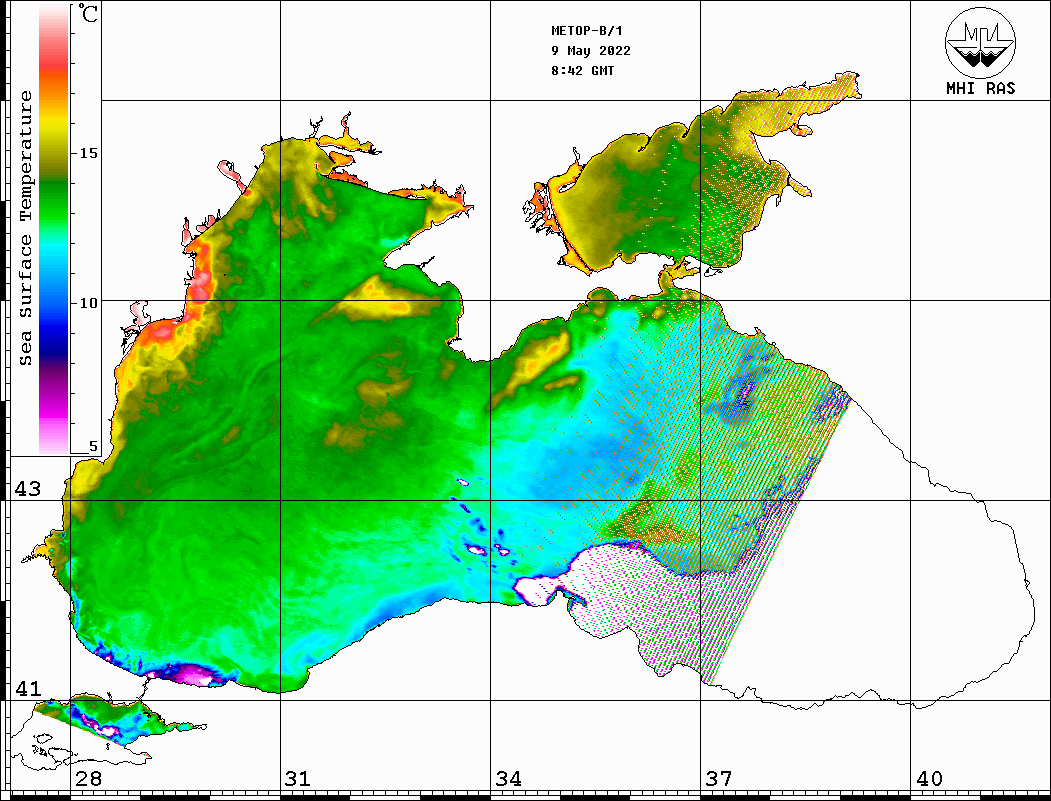This screenshot has width=1051, height=801.
Task: Click the temperature color scale bar
Action: tap(54, 229)
